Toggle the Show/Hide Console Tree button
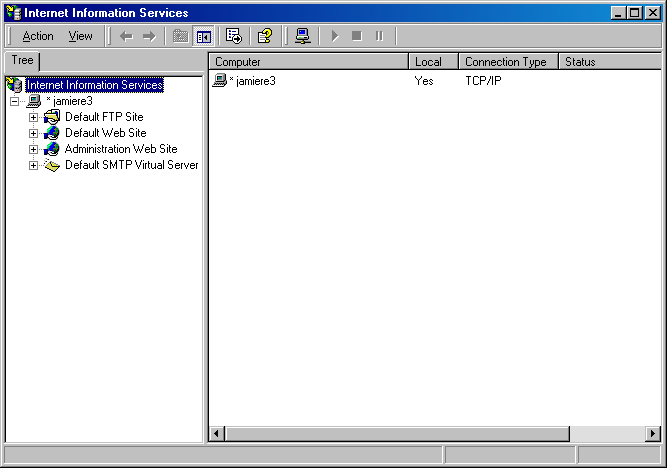667x468 pixels. (204, 37)
